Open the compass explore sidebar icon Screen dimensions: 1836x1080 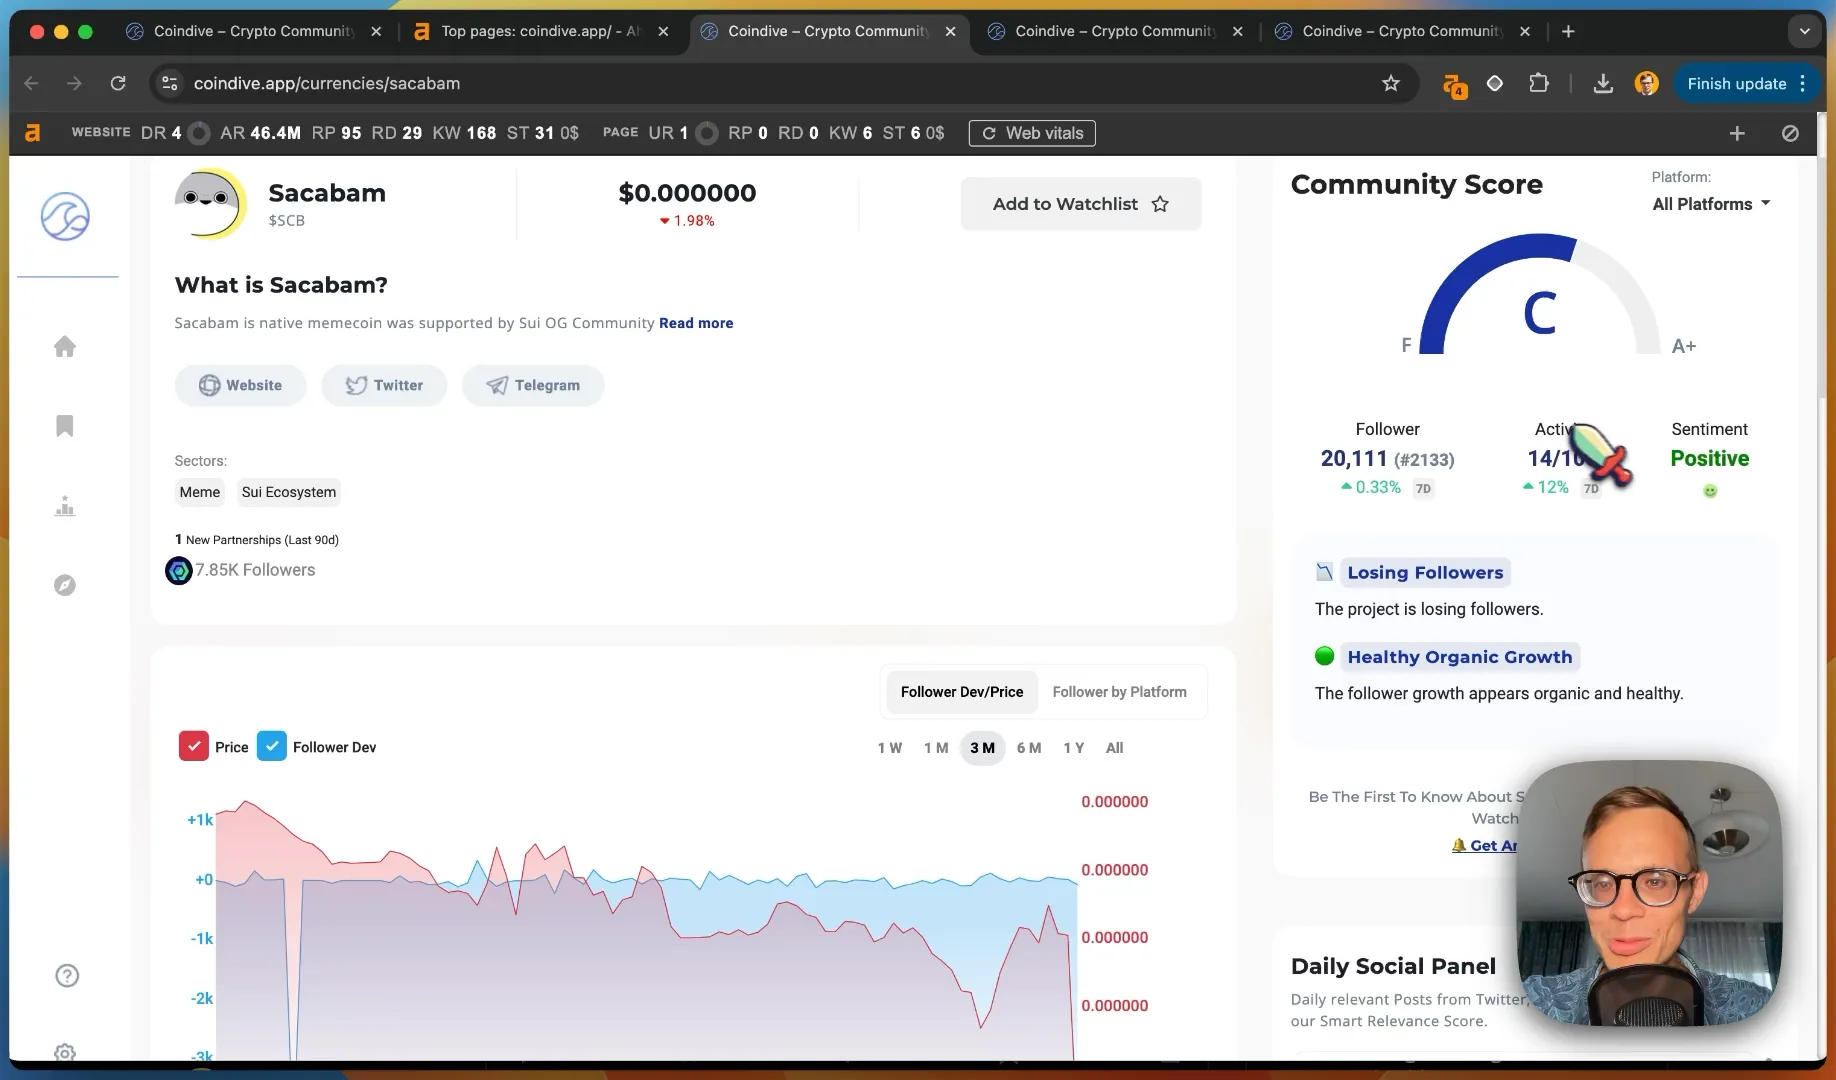pyautogui.click(x=65, y=585)
